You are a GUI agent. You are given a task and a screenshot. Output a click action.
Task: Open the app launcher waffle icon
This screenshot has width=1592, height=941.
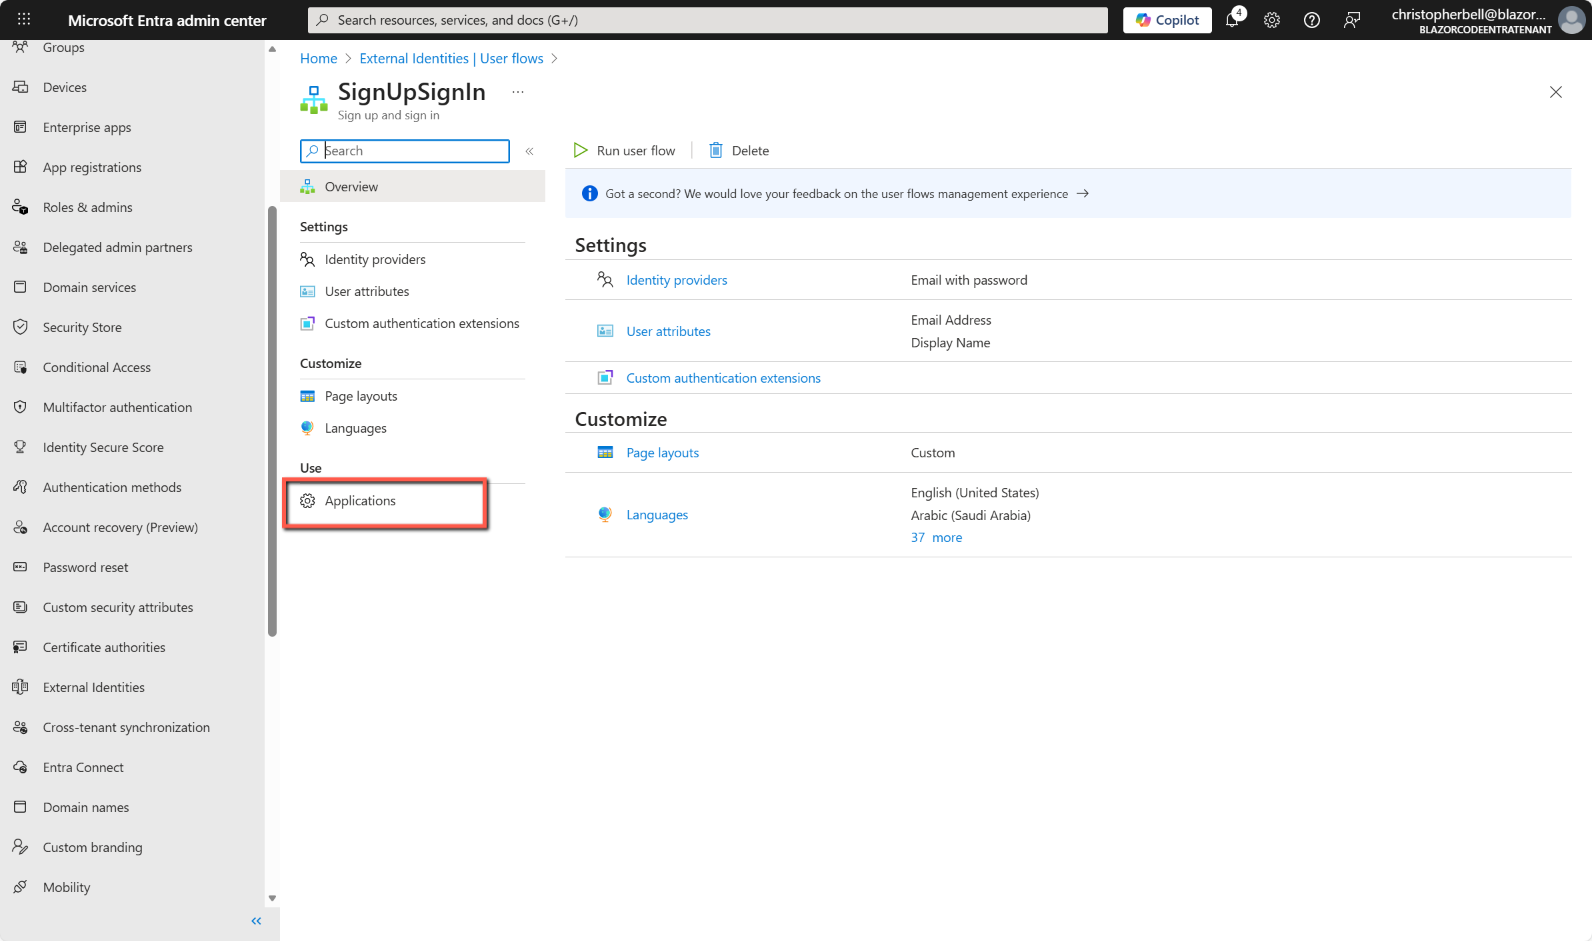click(x=24, y=20)
